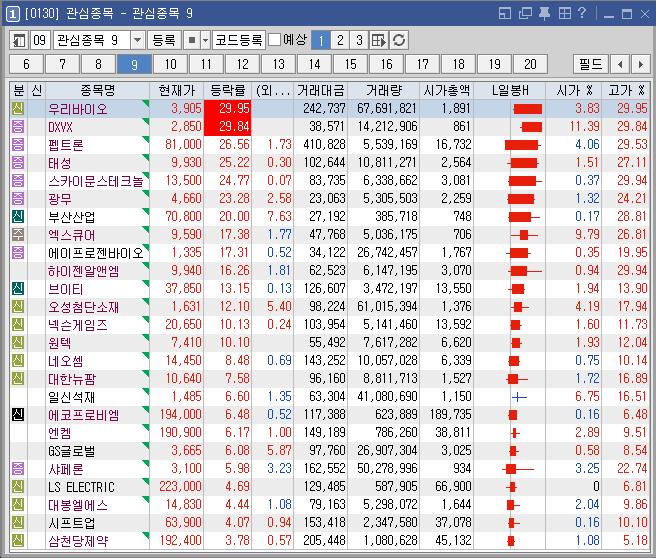The height and width of the screenshot is (558, 656).
Task: Click the 신 badge for 브이티
Action: 18,288
